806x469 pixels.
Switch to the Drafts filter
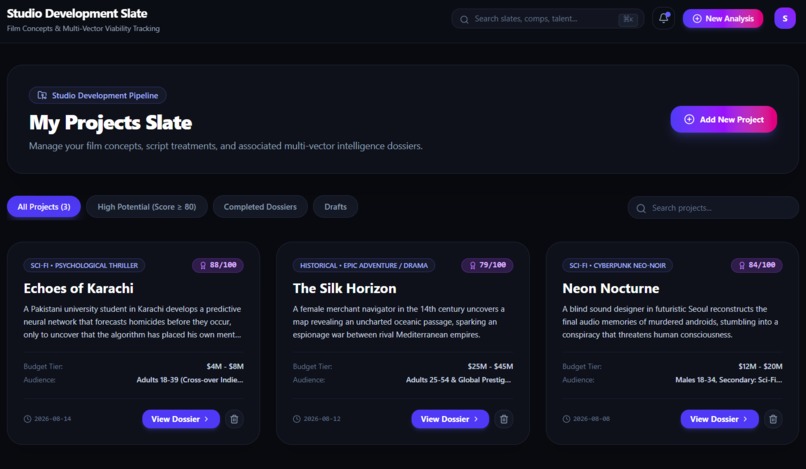tap(335, 207)
